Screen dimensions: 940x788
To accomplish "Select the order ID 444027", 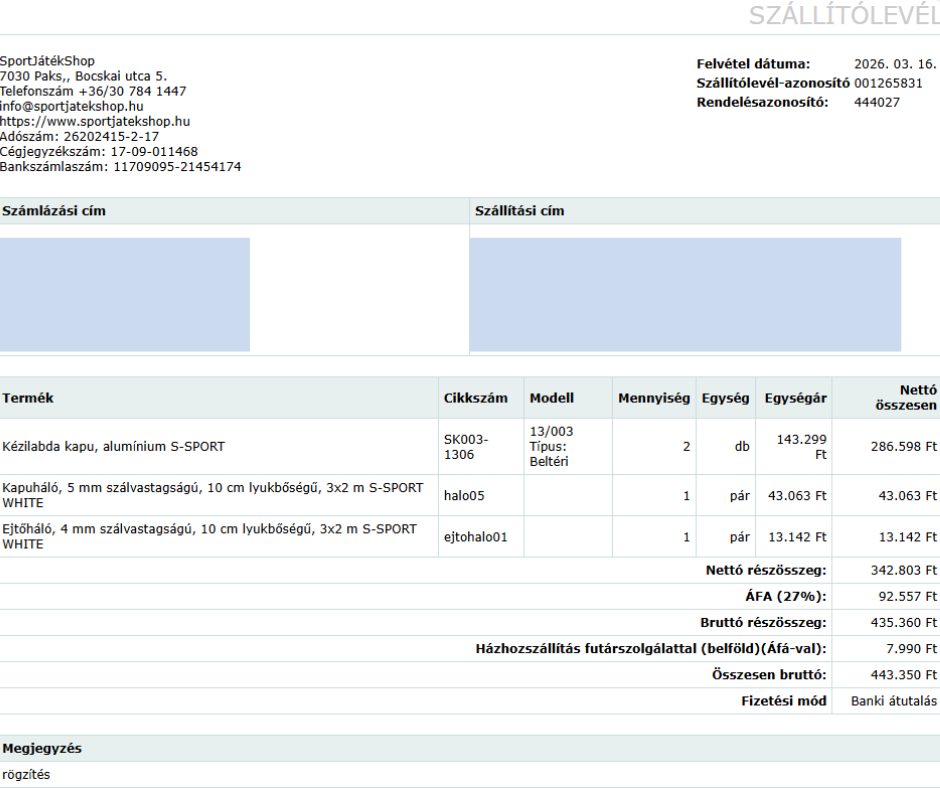I will 876,102.
